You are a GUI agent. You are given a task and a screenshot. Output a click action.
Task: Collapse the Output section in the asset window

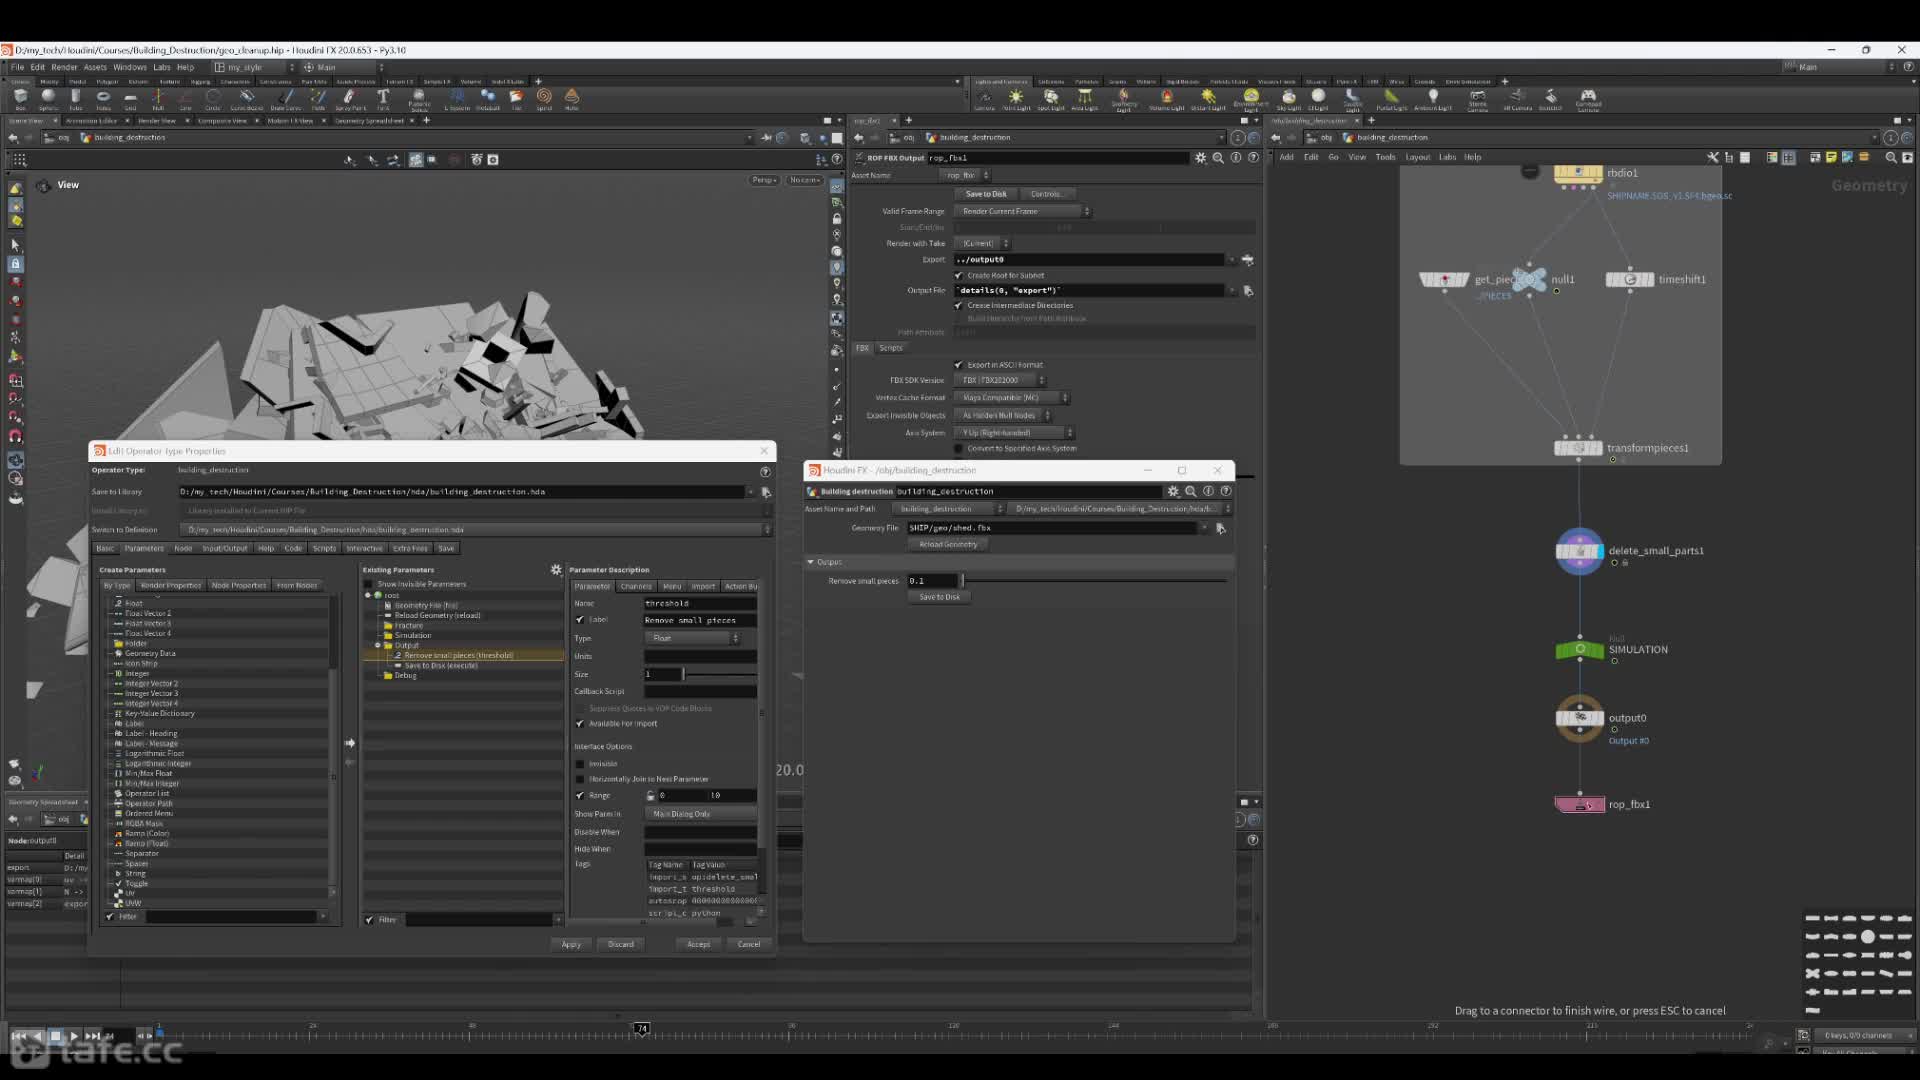pyautogui.click(x=811, y=562)
